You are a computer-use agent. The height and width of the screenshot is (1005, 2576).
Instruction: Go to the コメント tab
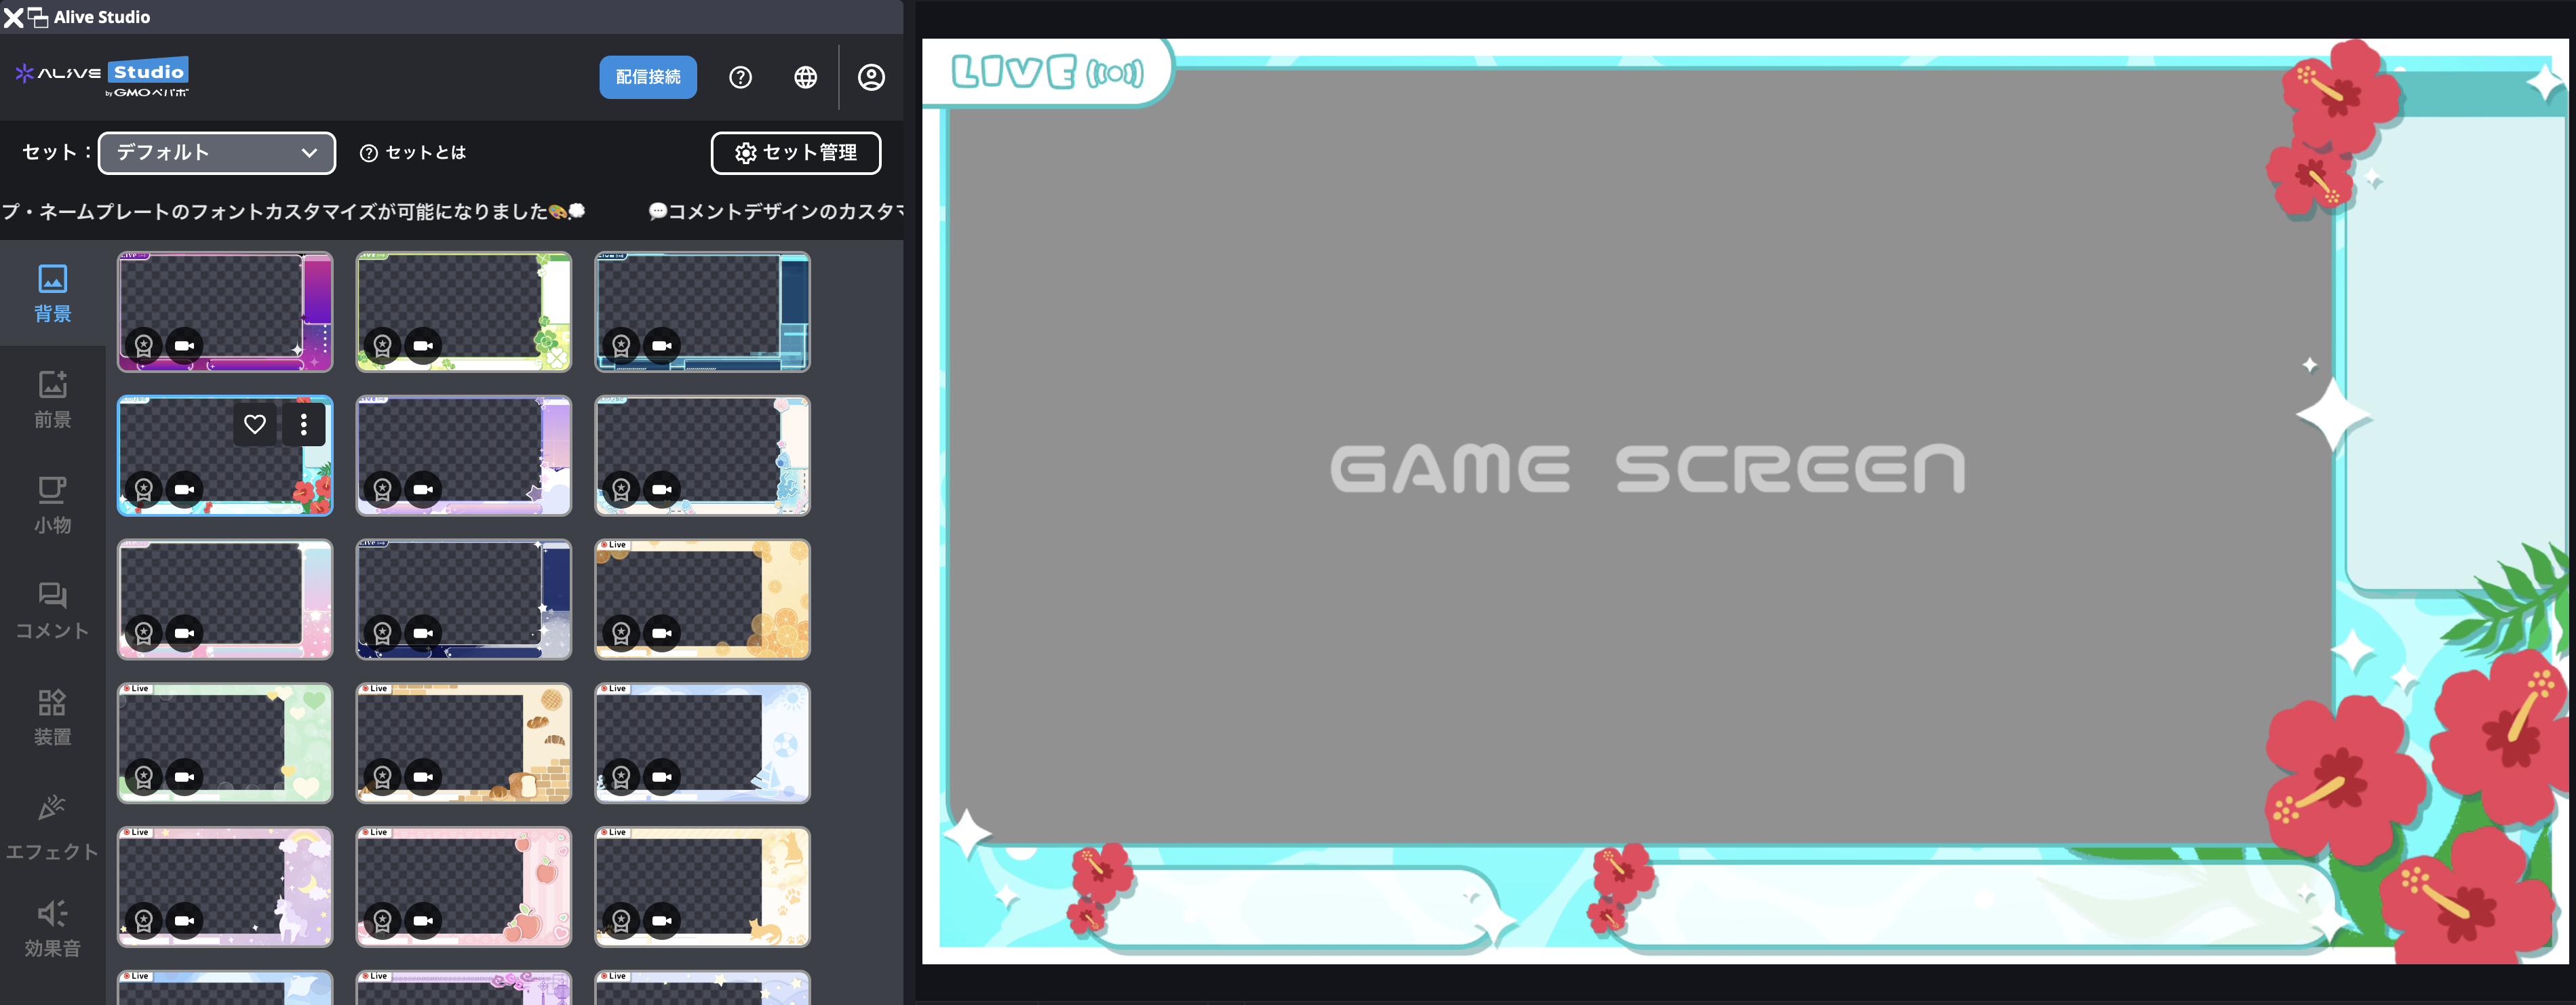tap(53, 611)
